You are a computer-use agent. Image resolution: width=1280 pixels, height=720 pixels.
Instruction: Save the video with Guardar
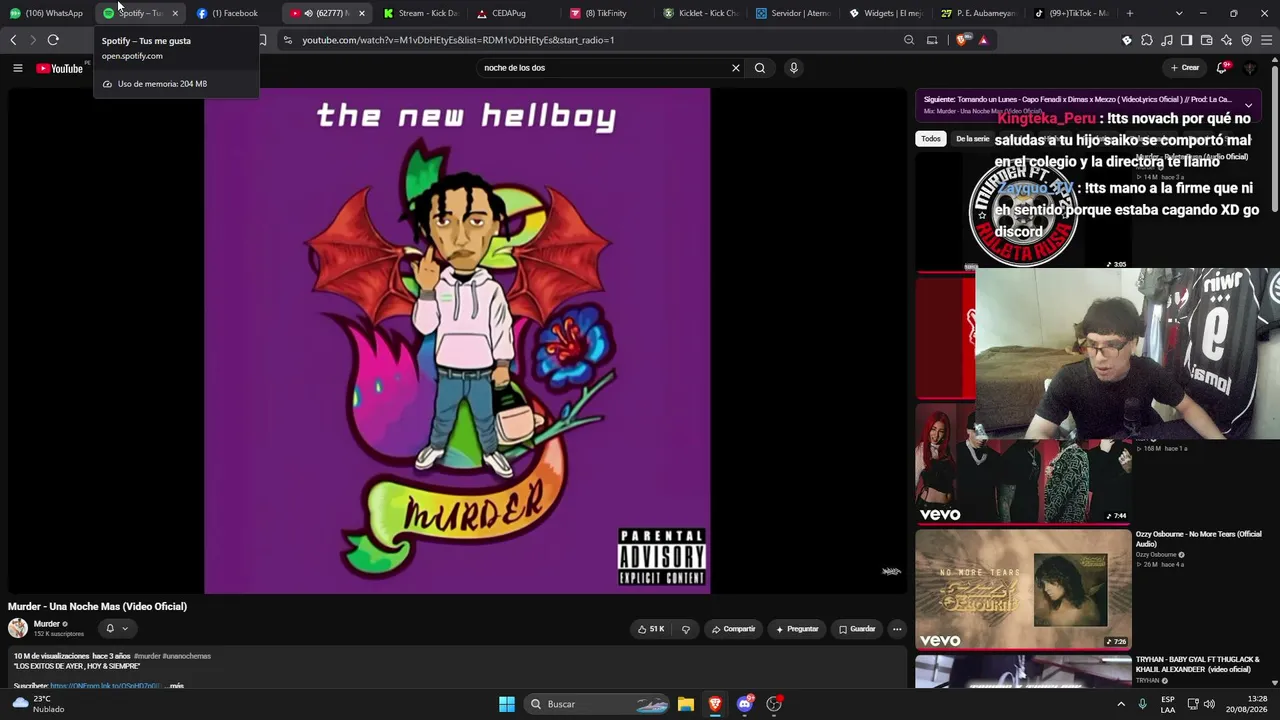pos(857,629)
